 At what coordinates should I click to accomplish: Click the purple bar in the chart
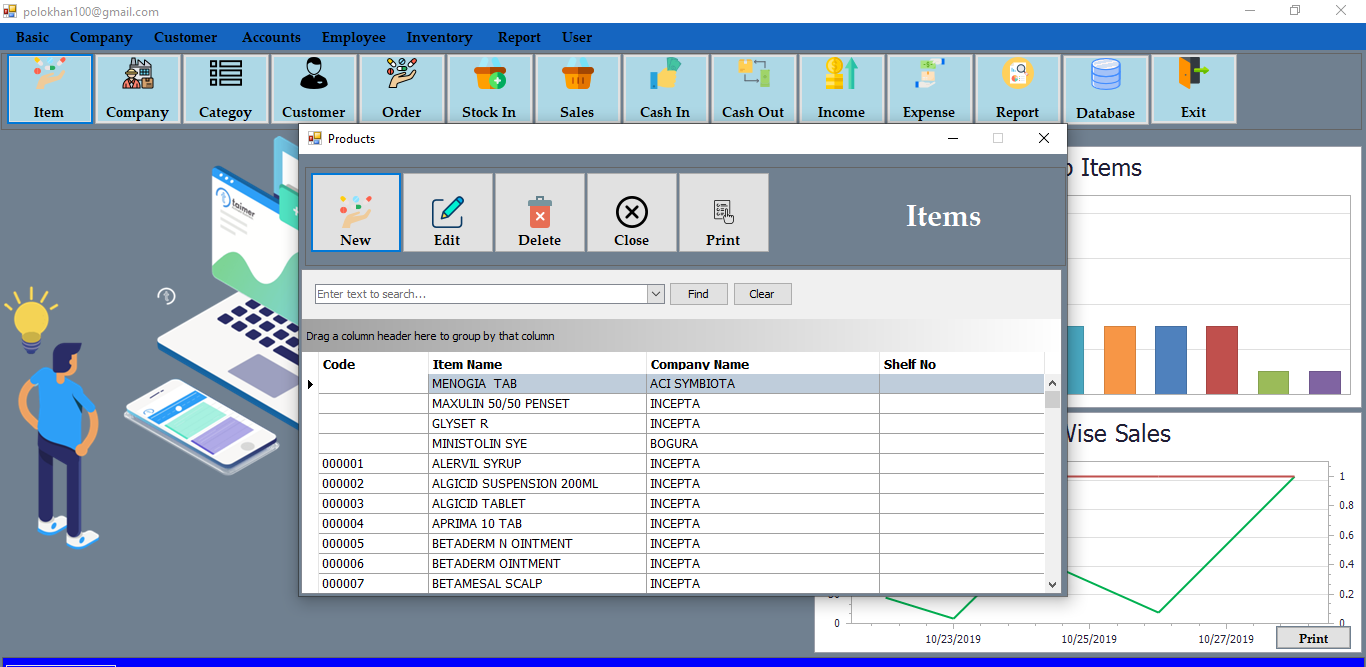point(1325,383)
